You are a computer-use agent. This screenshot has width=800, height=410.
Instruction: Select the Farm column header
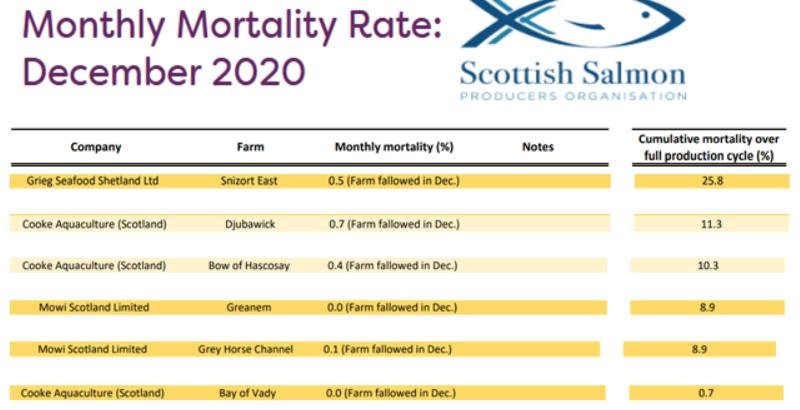250,147
